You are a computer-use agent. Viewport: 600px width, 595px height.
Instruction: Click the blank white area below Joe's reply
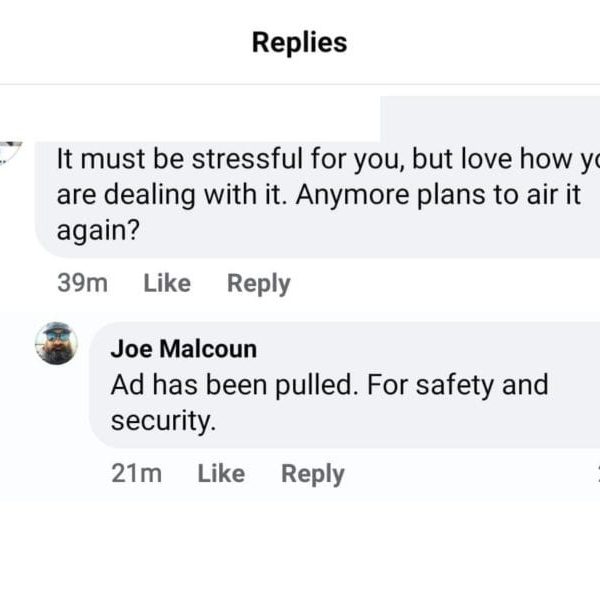click(300, 545)
